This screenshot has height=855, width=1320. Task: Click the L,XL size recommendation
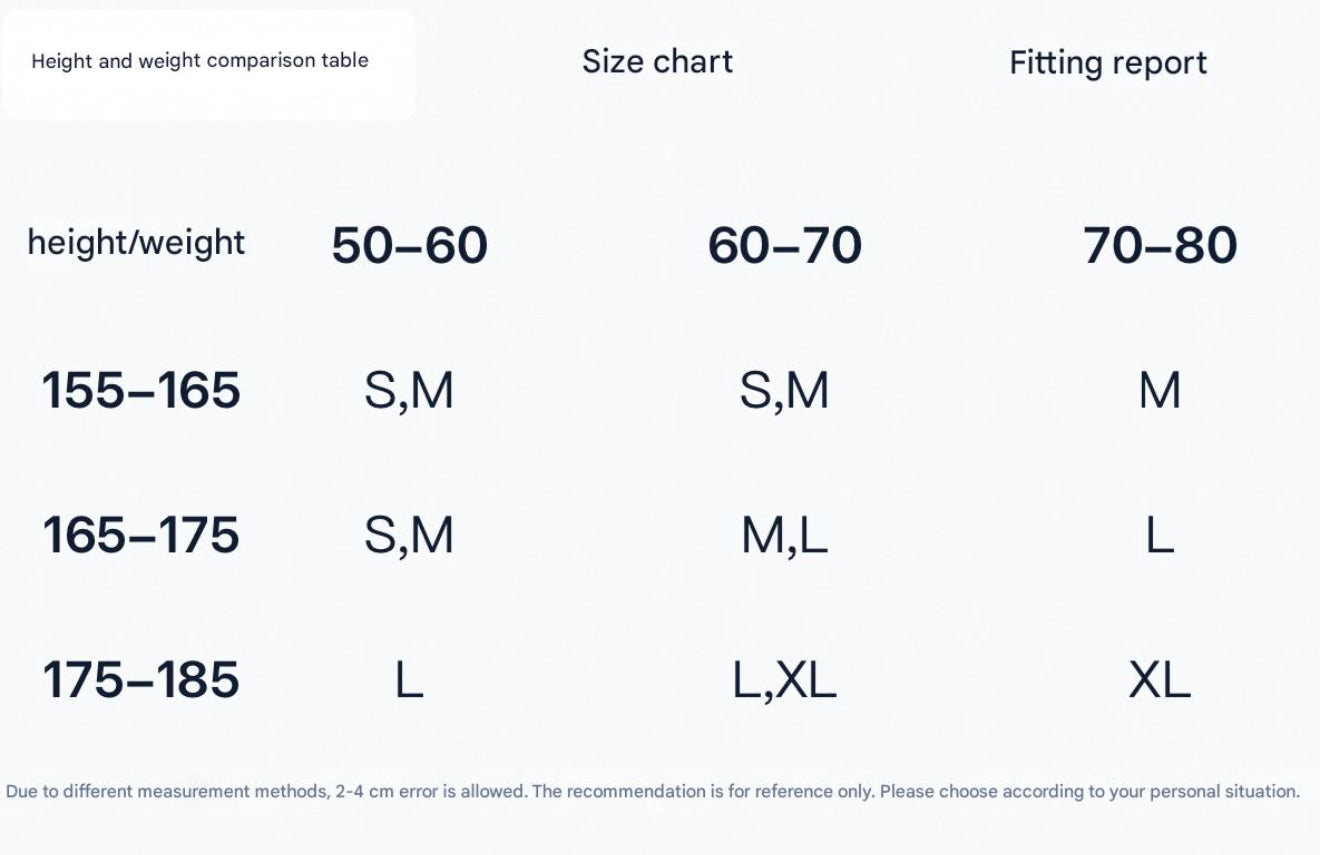[784, 682]
